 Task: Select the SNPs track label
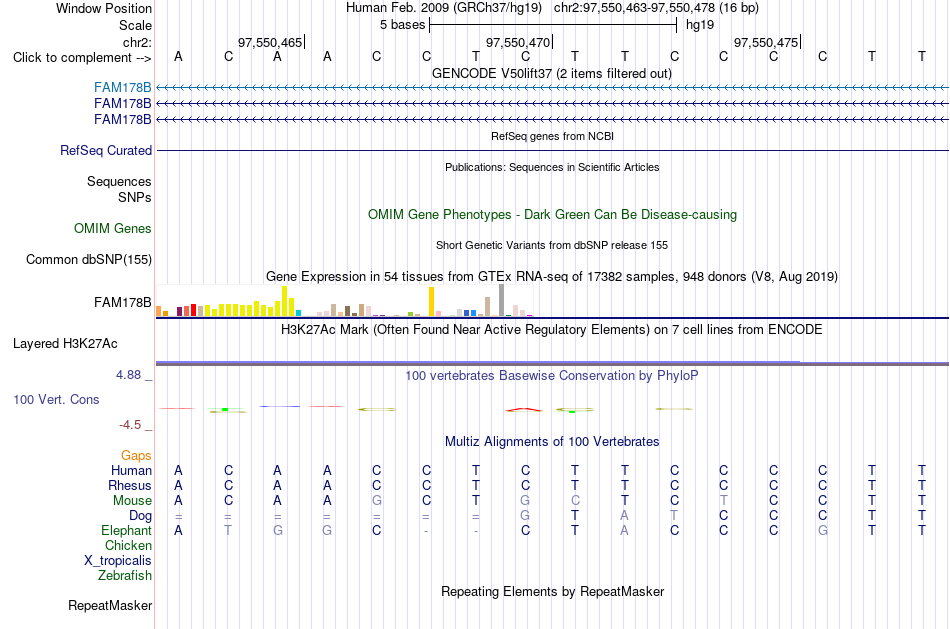click(x=135, y=198)
